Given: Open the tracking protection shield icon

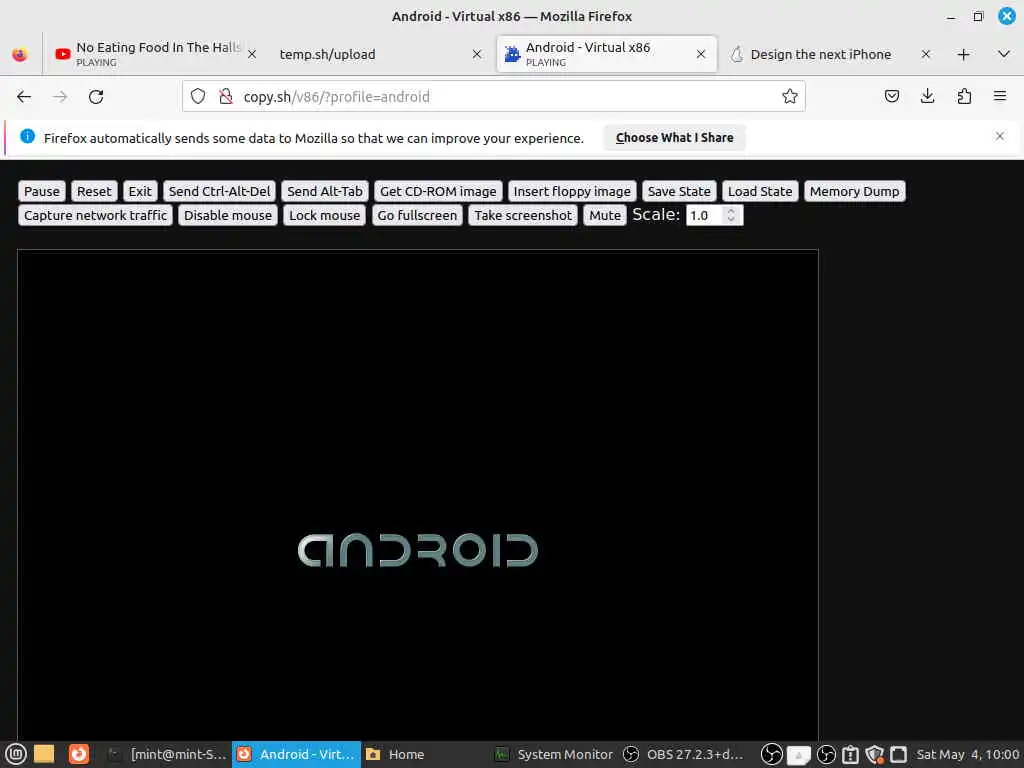Looking at the screenshot, I should coord(198,97).
